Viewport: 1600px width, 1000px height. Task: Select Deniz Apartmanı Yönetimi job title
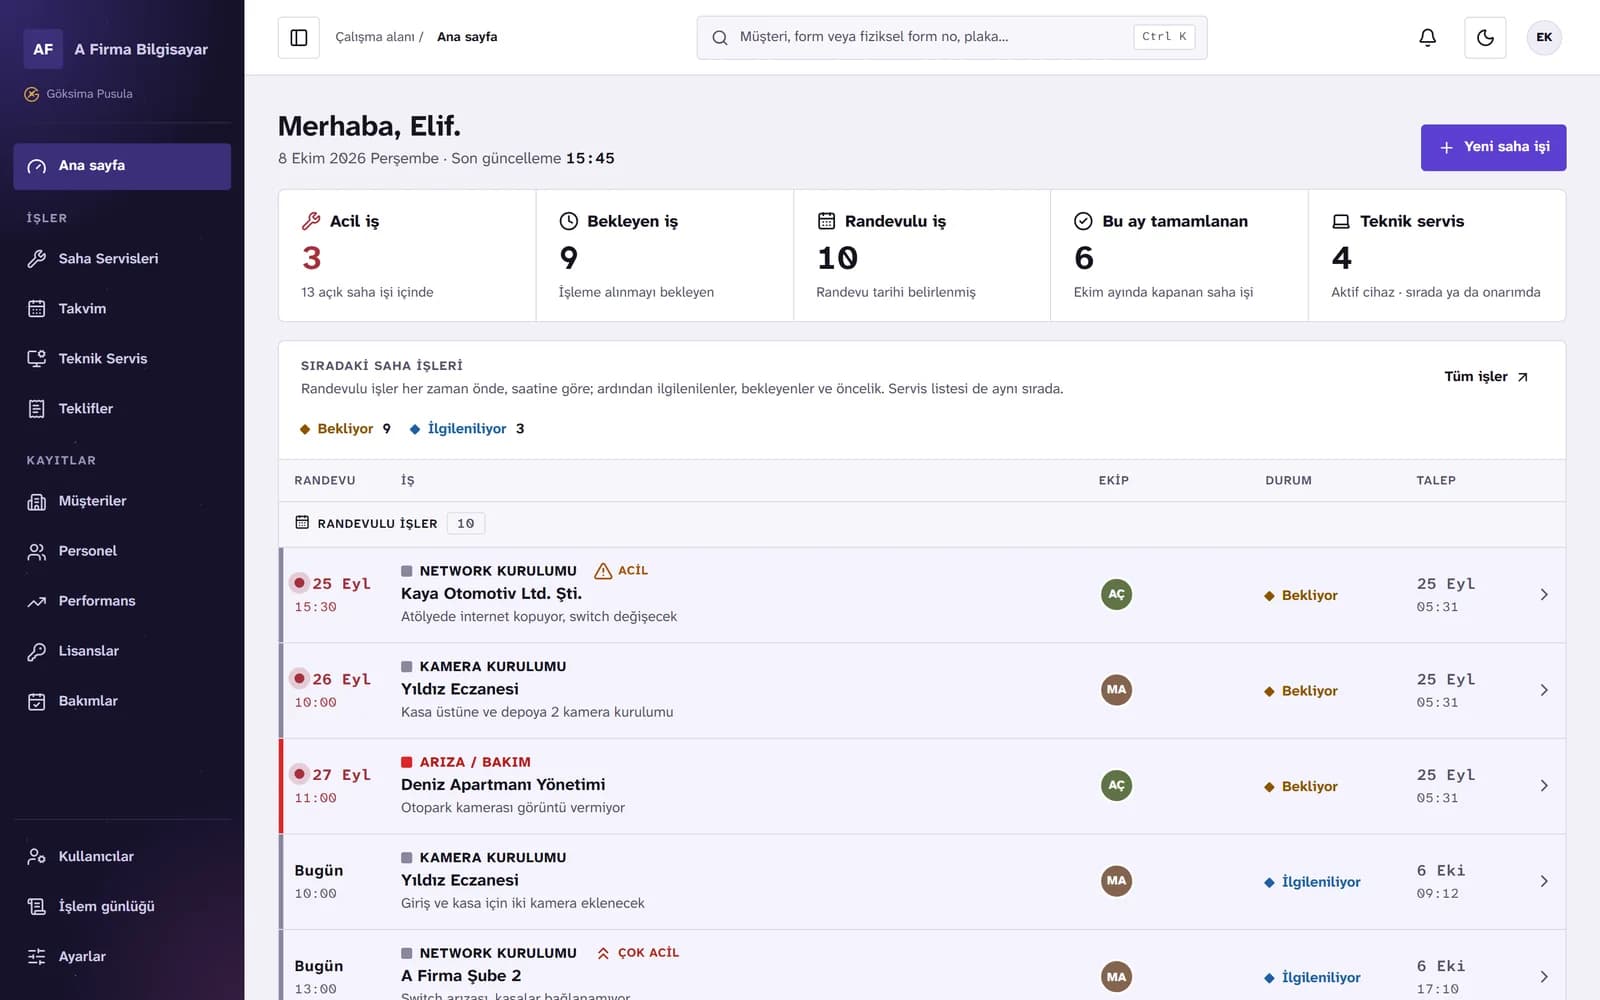503,785
